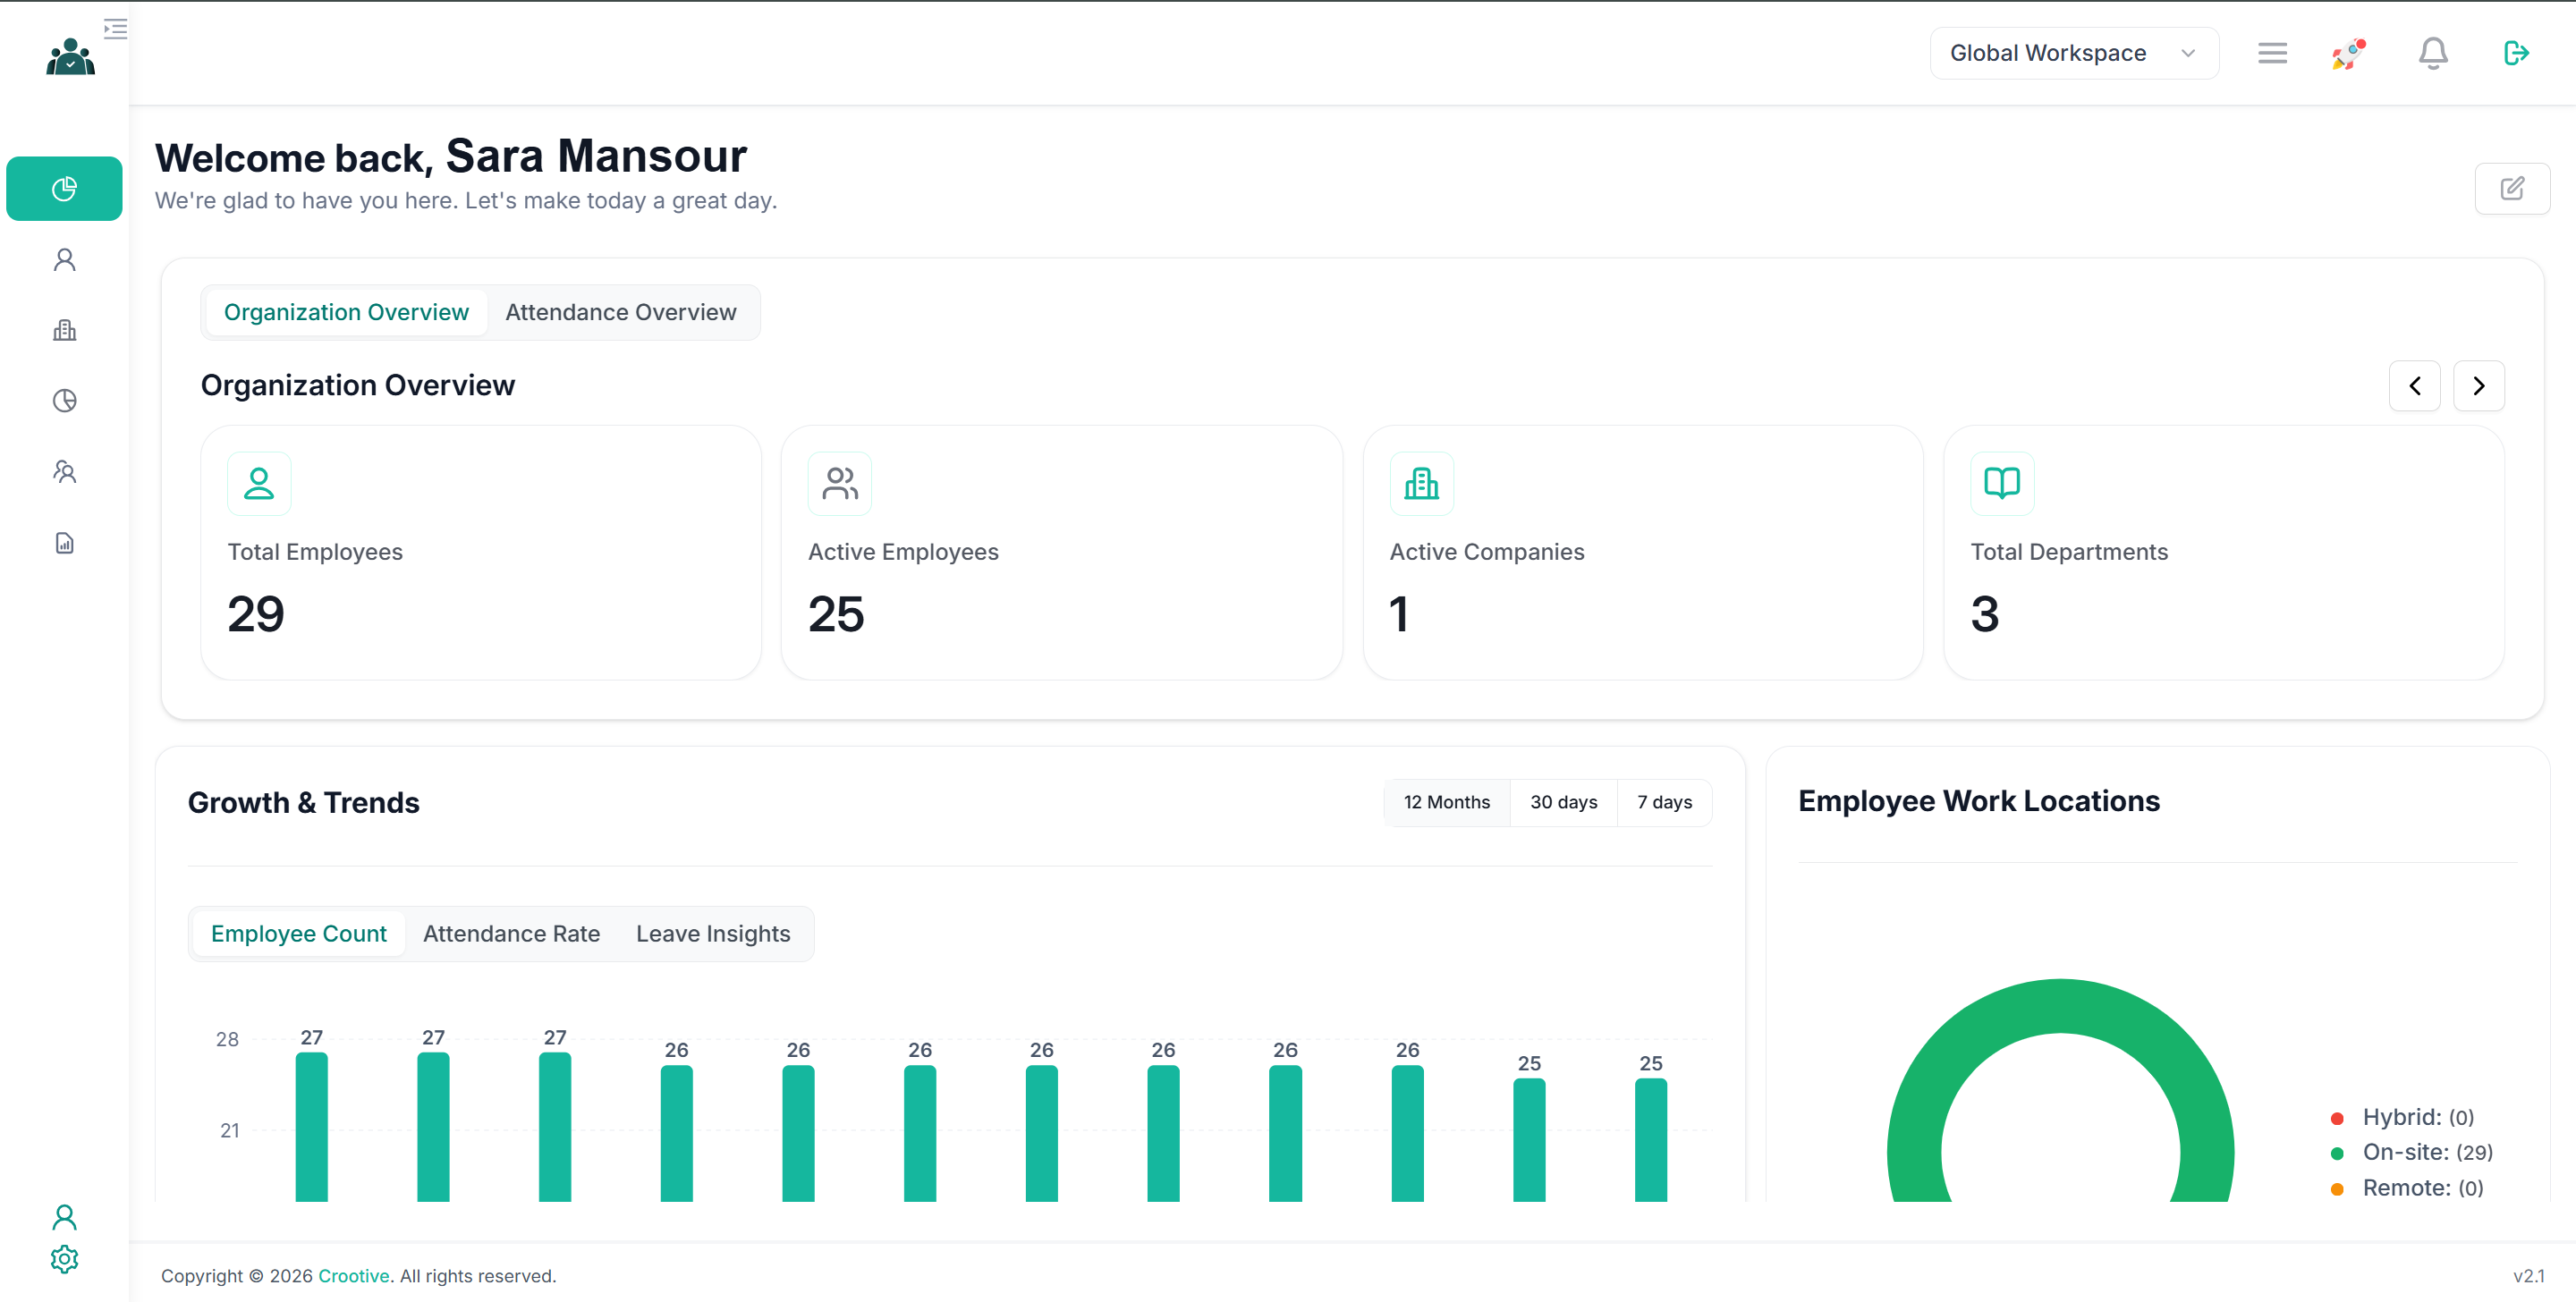This screenshot has width=2576, height=1302.
Task: Select the 12 Months range
Action: point(1446,802)
